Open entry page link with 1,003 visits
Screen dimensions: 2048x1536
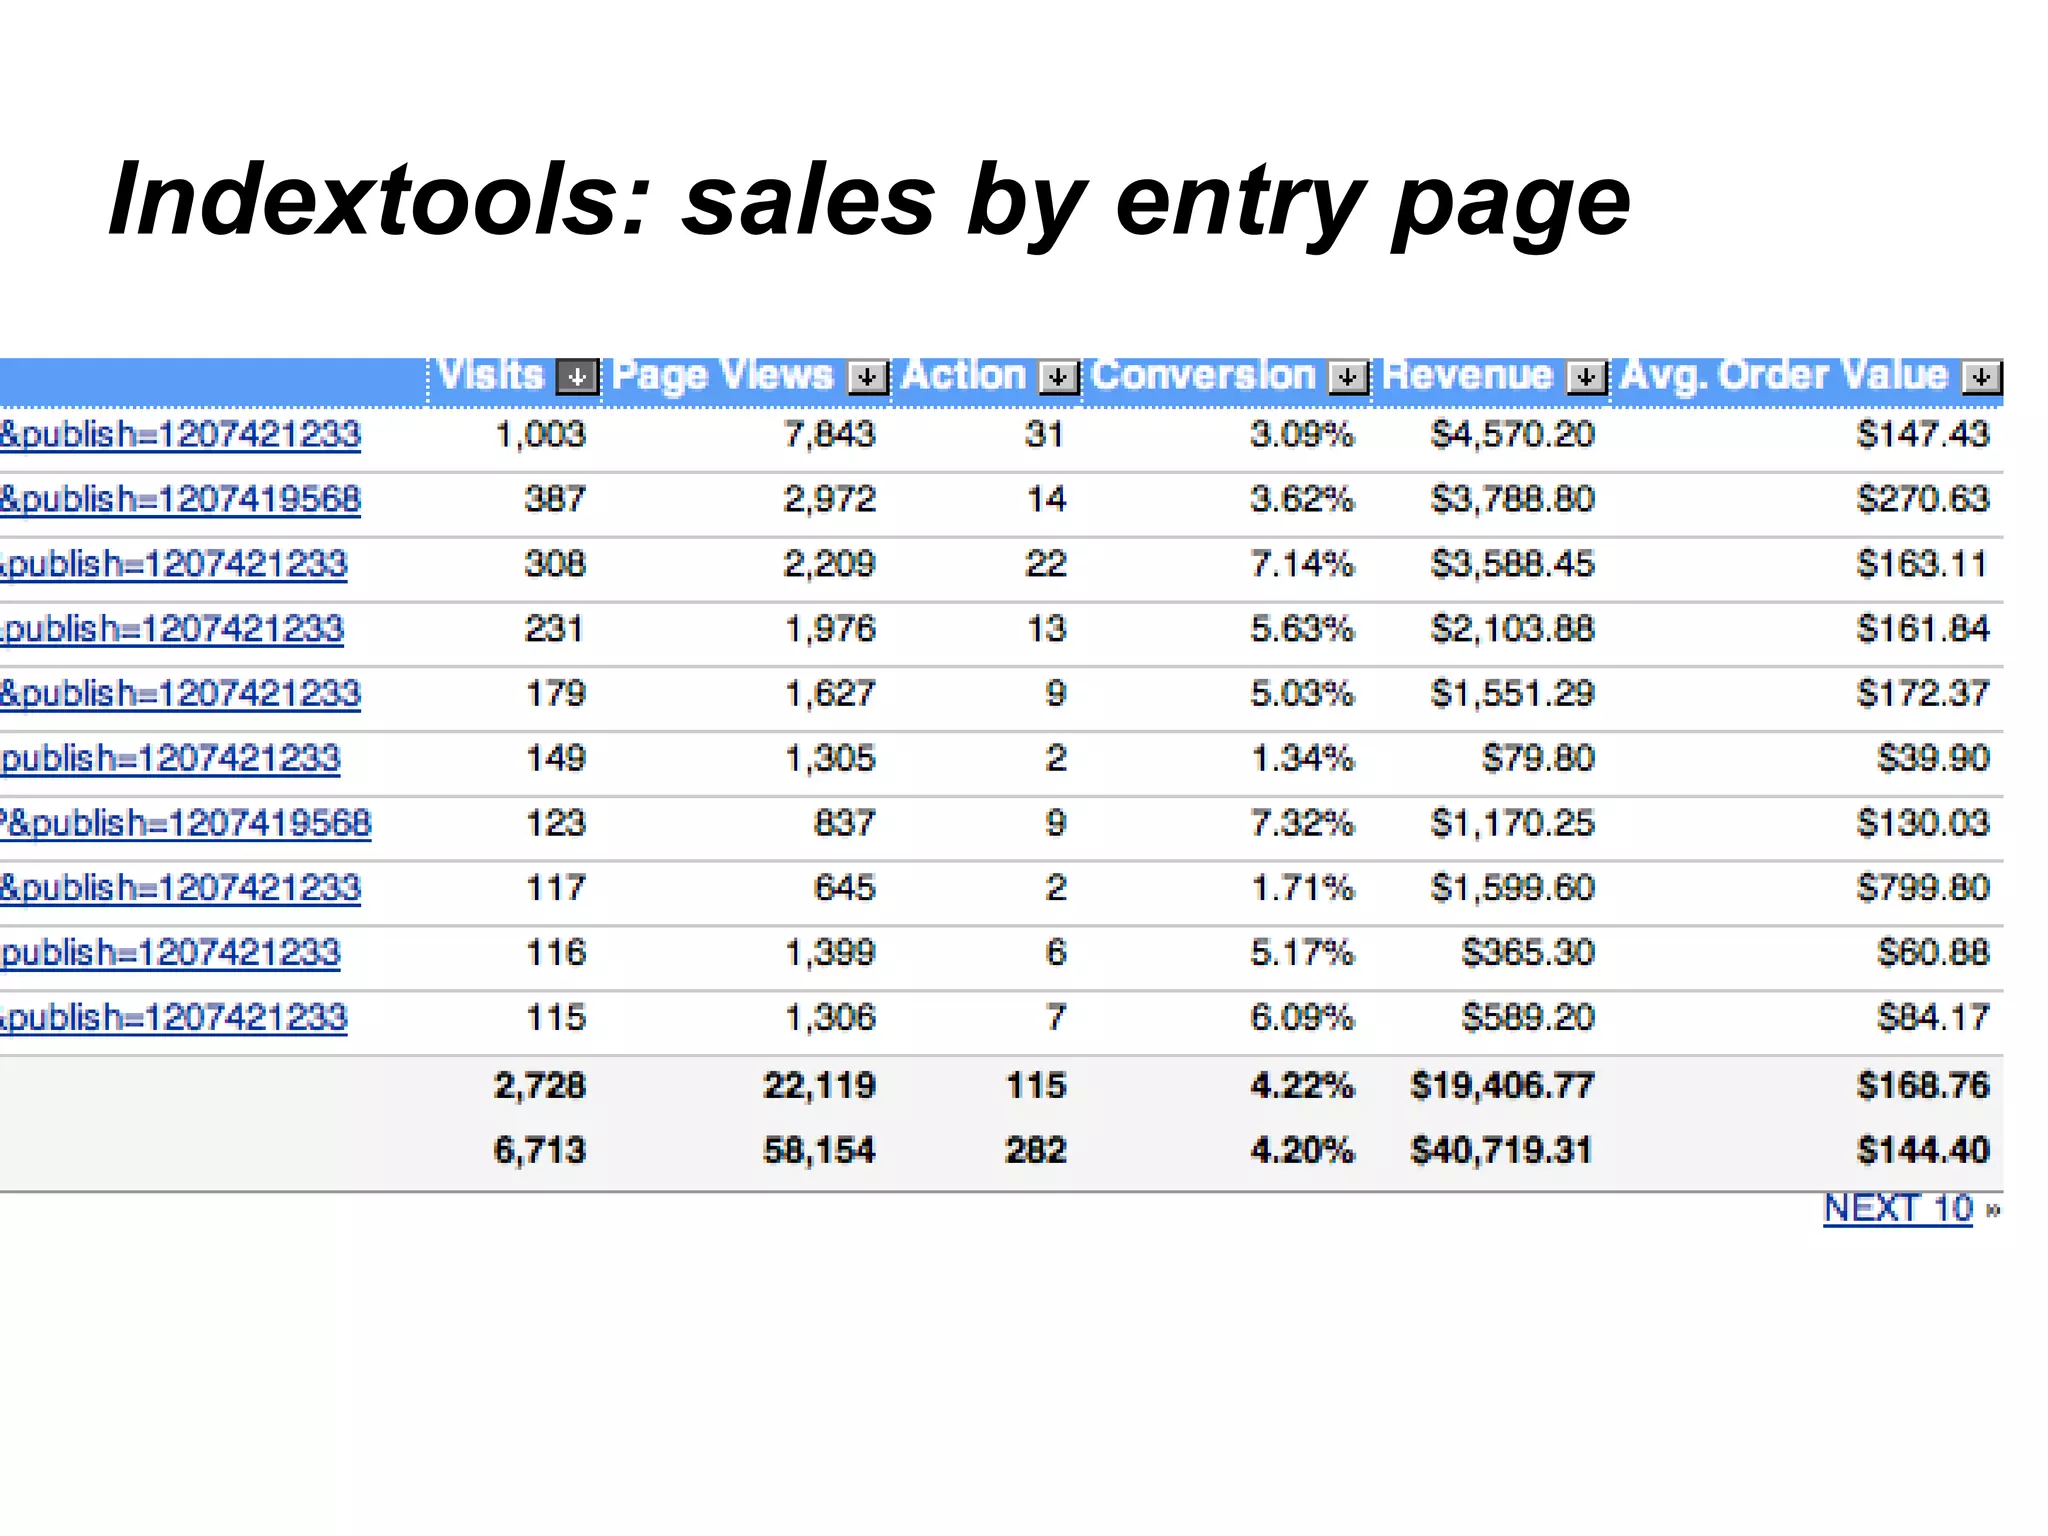180,435
